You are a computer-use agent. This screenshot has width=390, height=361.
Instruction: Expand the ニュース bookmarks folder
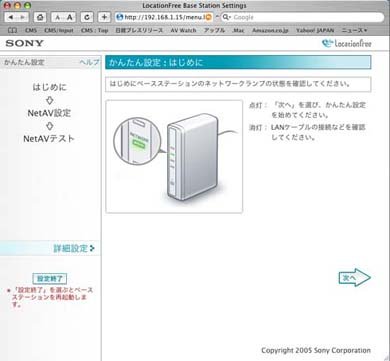pos(354,30)
